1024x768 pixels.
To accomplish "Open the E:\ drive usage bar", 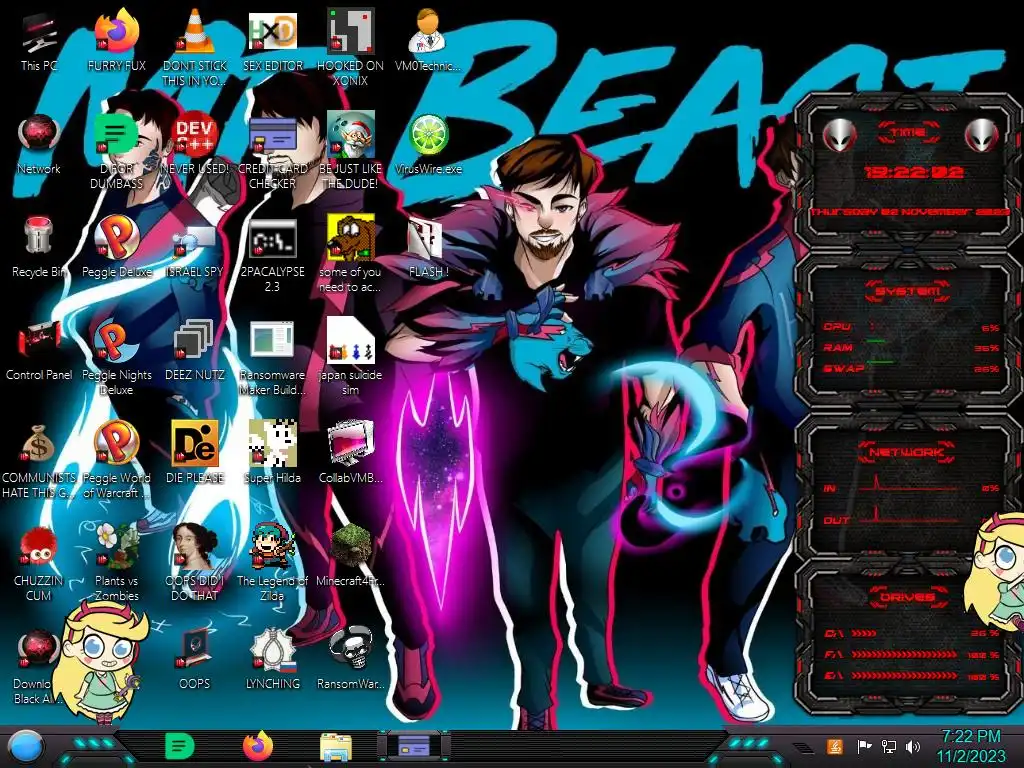I will (x=912, y=677).
